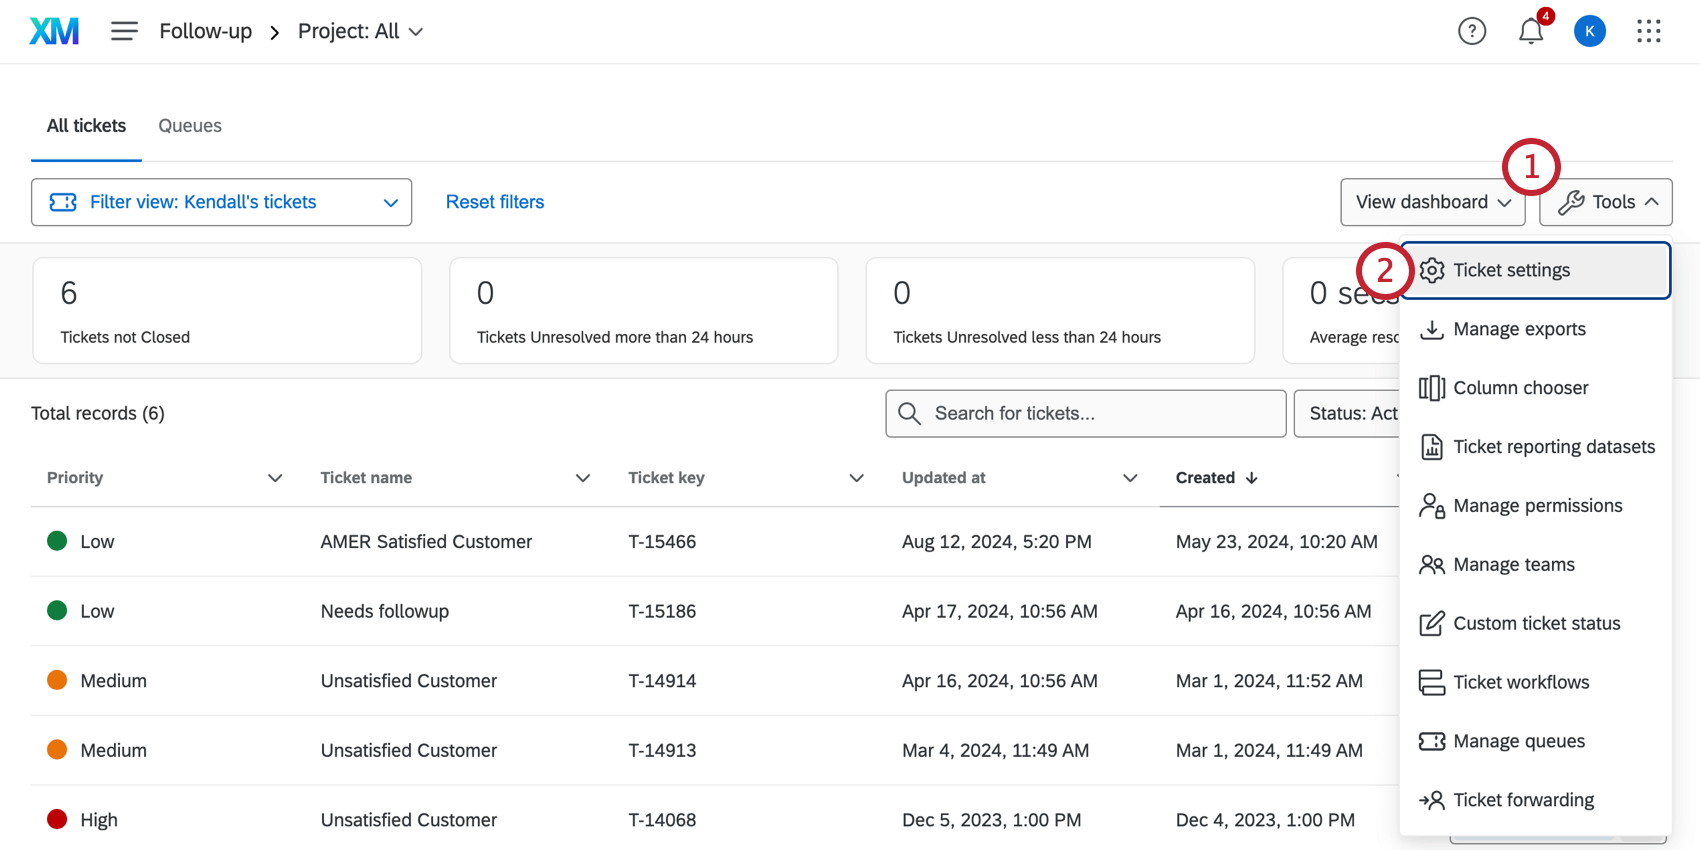Viewport: 1700px width, 850px height.
Task: Open the notifications bell
Action: 1530,31
